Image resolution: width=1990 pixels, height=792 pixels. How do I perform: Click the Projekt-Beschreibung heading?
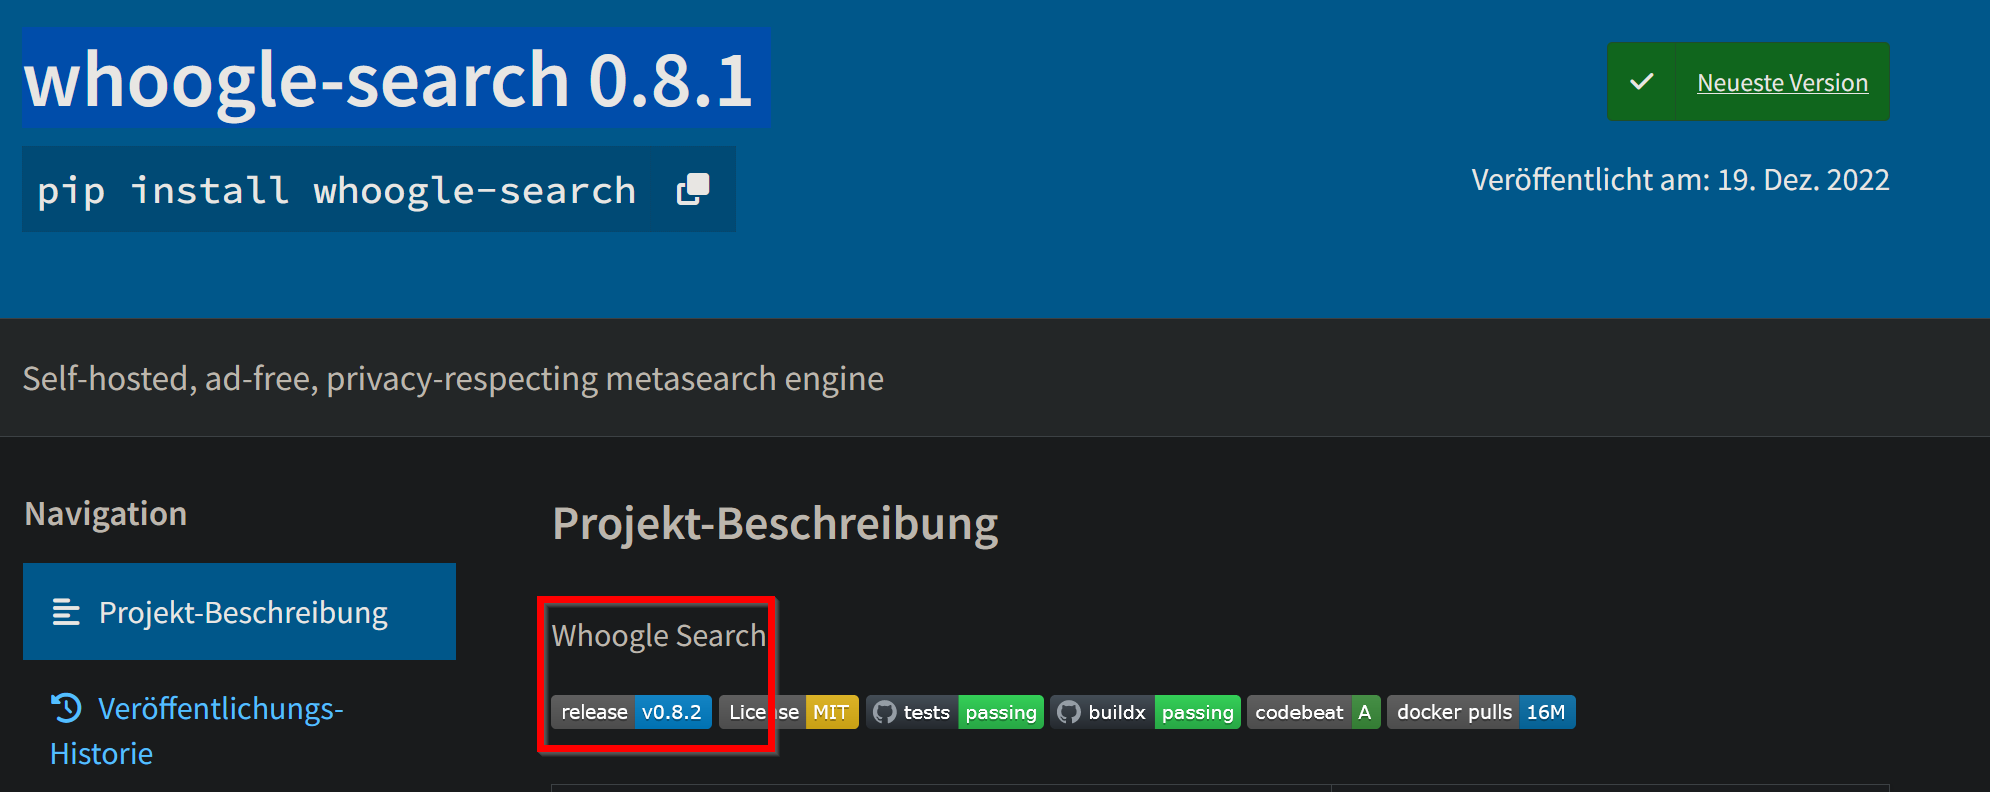tap(775, 524)
